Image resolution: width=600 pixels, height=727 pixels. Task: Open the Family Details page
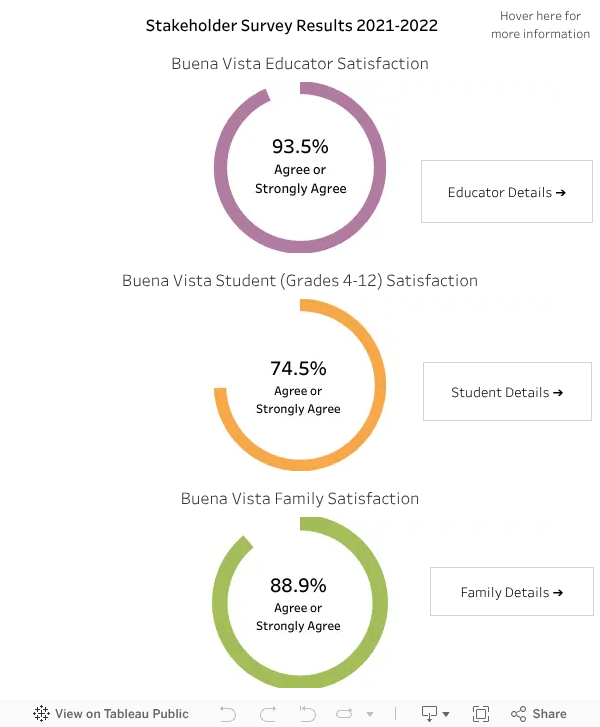pyautogui.click(x=512, y=592)
